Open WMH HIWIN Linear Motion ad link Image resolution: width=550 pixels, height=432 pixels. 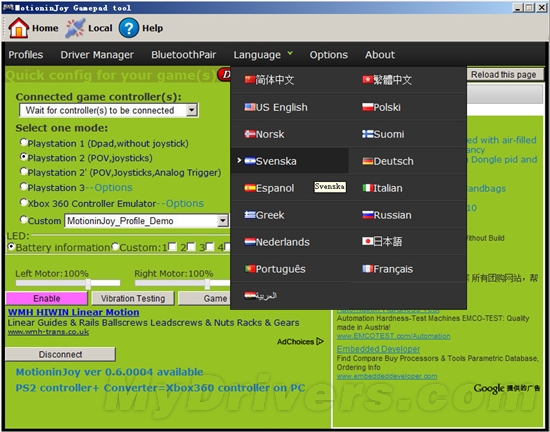pos(74,312)
